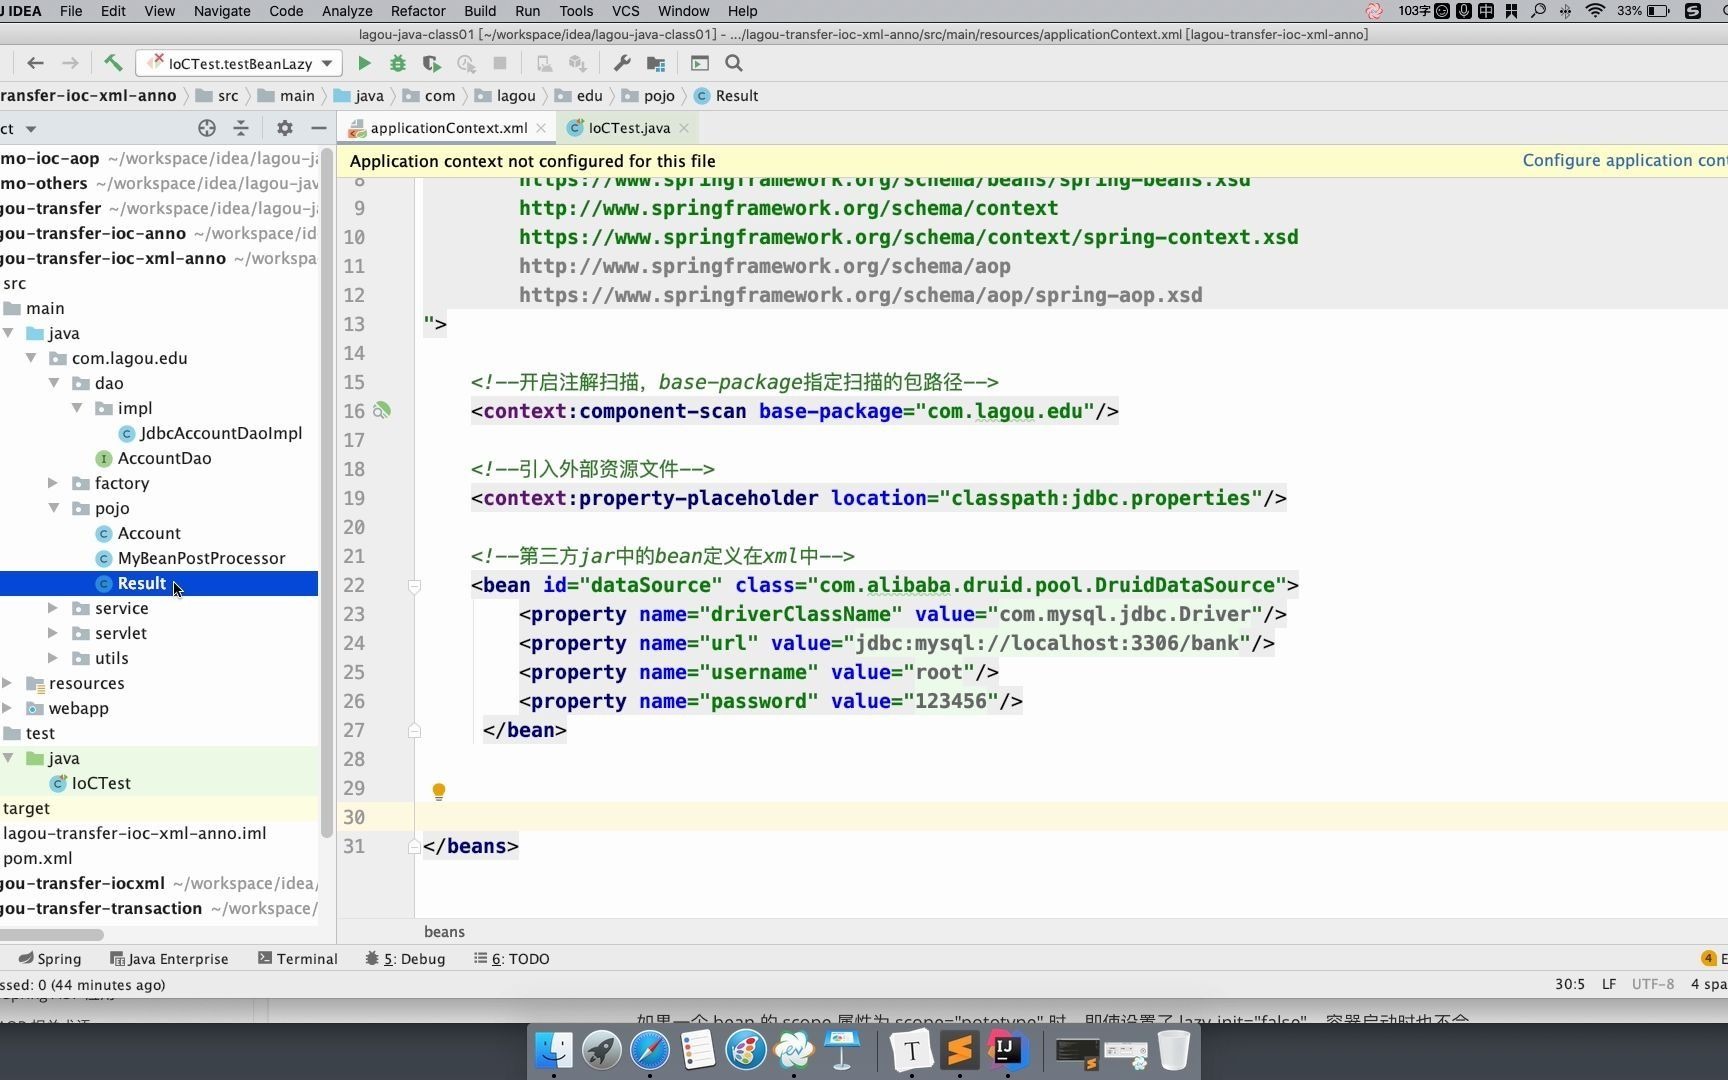Close the applicationContext.xml tab
The width and height of the screenshot is (1728, 1080).
541,128
